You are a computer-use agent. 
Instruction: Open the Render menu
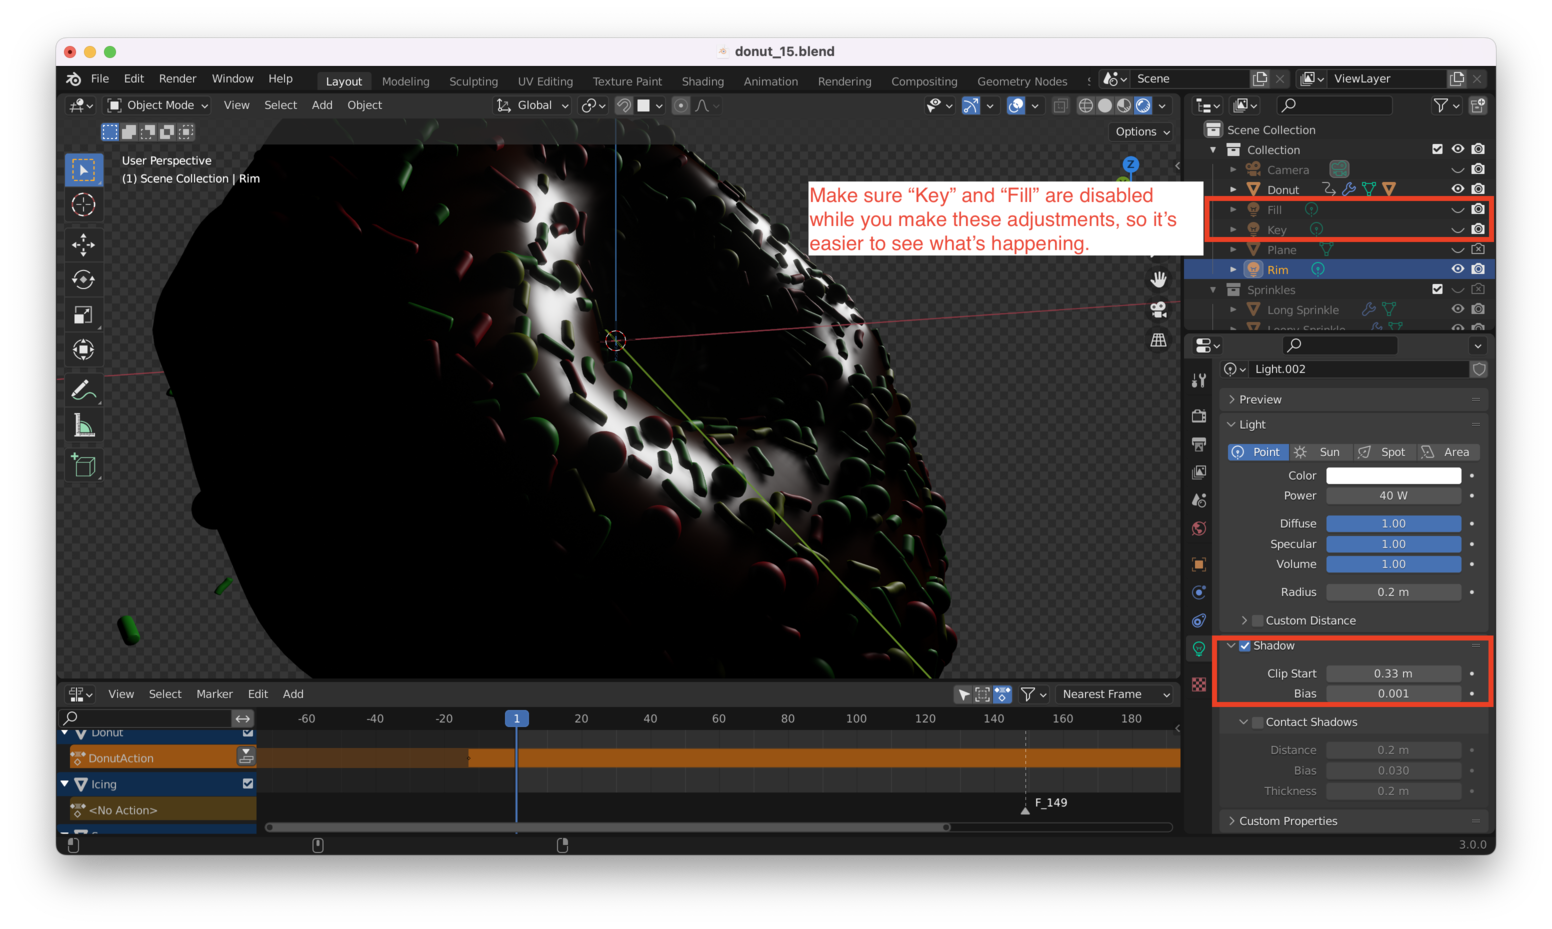click(x=177, y=79)
